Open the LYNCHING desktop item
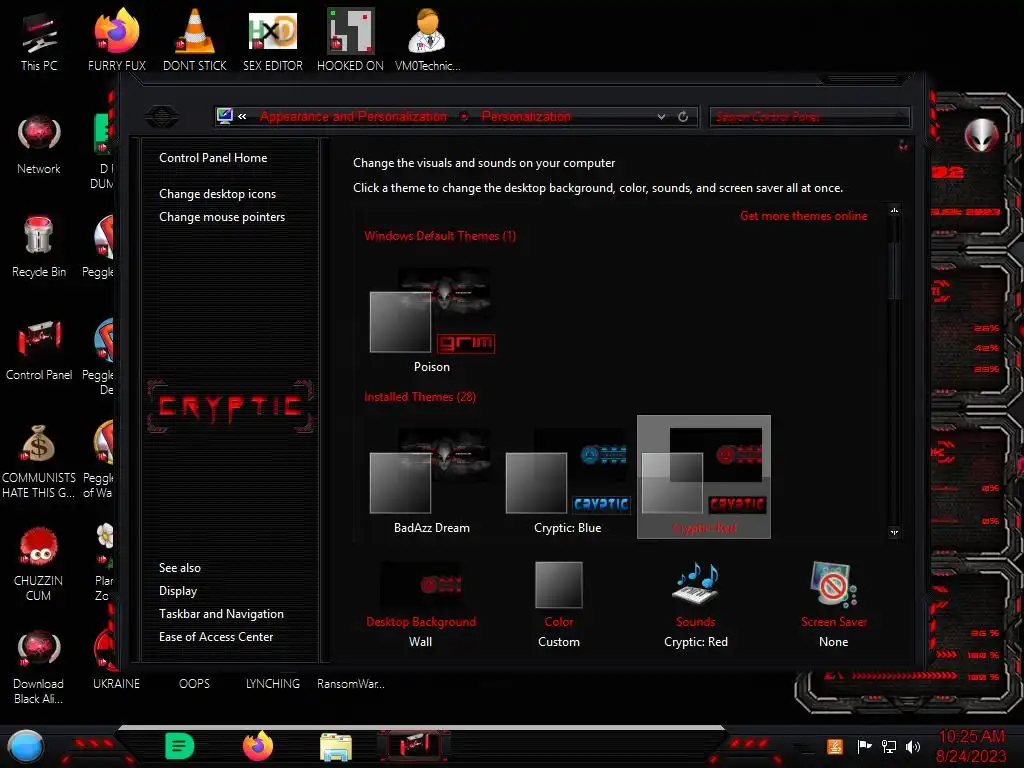 272,684
